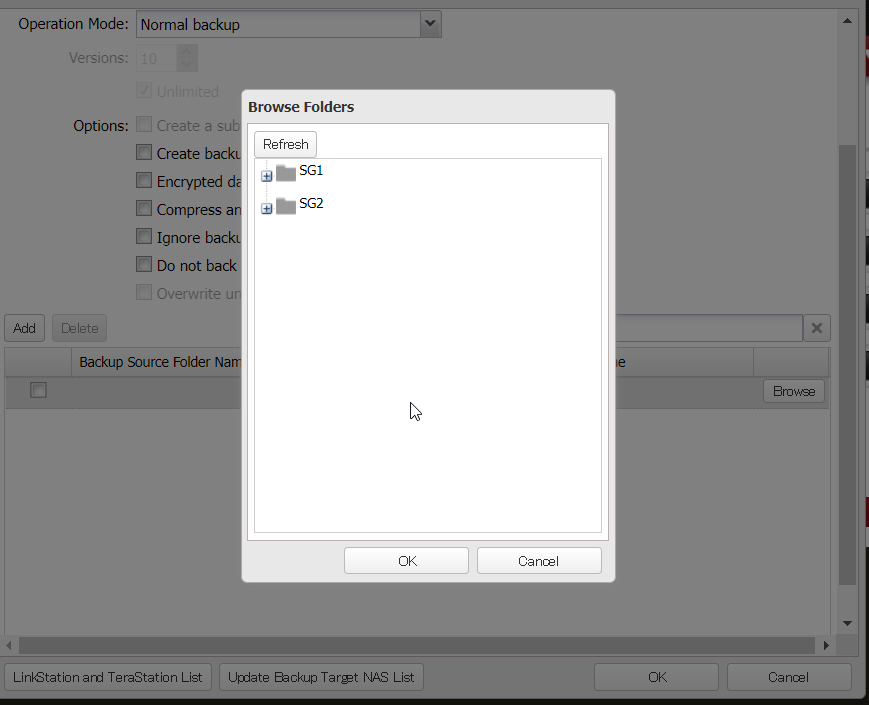Click the vertical scrollbar down arrow
The height and width of the screenshot is (705, 869).
pyautogui.click(x=847, y=623)
